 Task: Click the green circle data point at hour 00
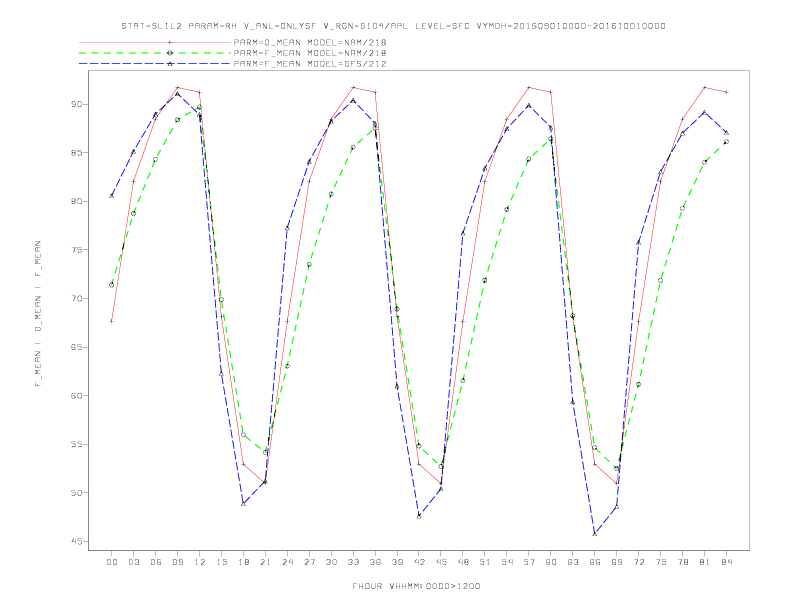112,285
